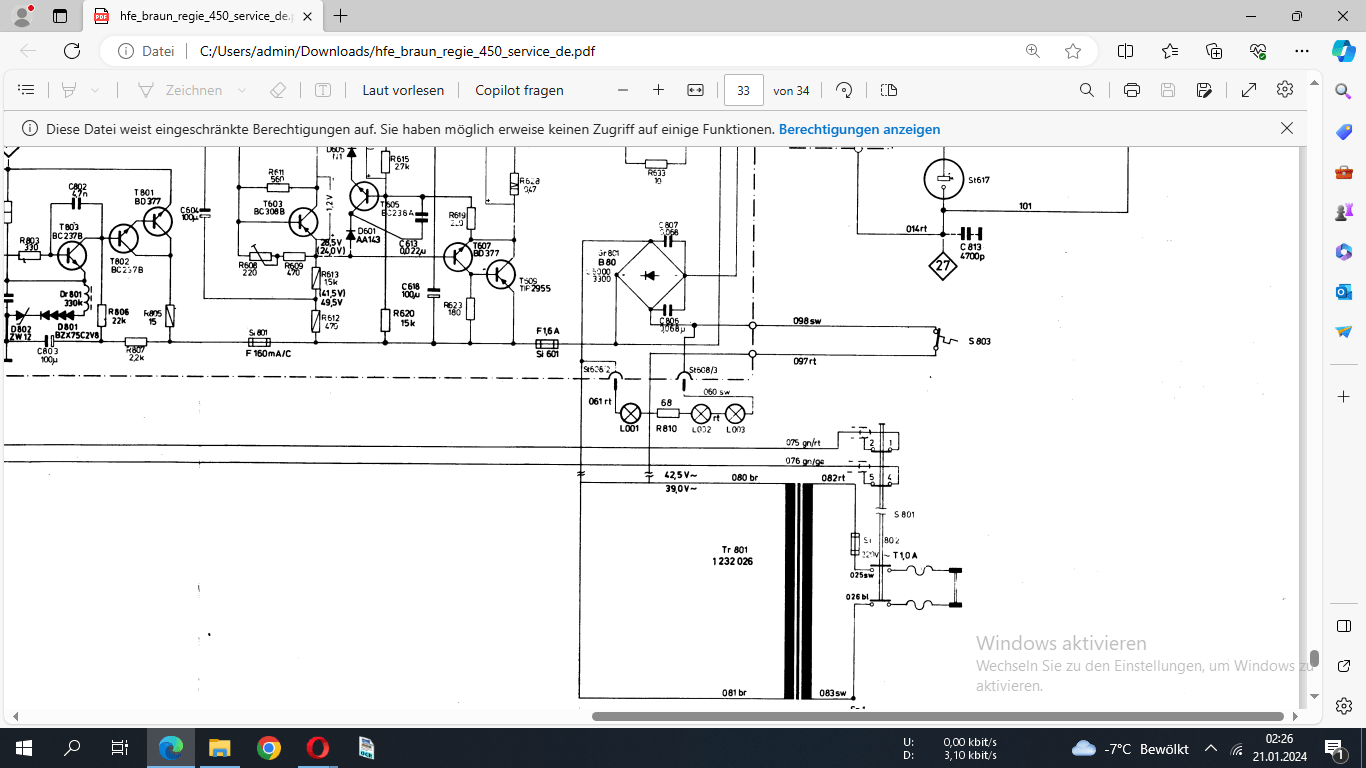Open a new browser tab
Viewport: 1366px width, 768px height.
click(x=341, y=16)
